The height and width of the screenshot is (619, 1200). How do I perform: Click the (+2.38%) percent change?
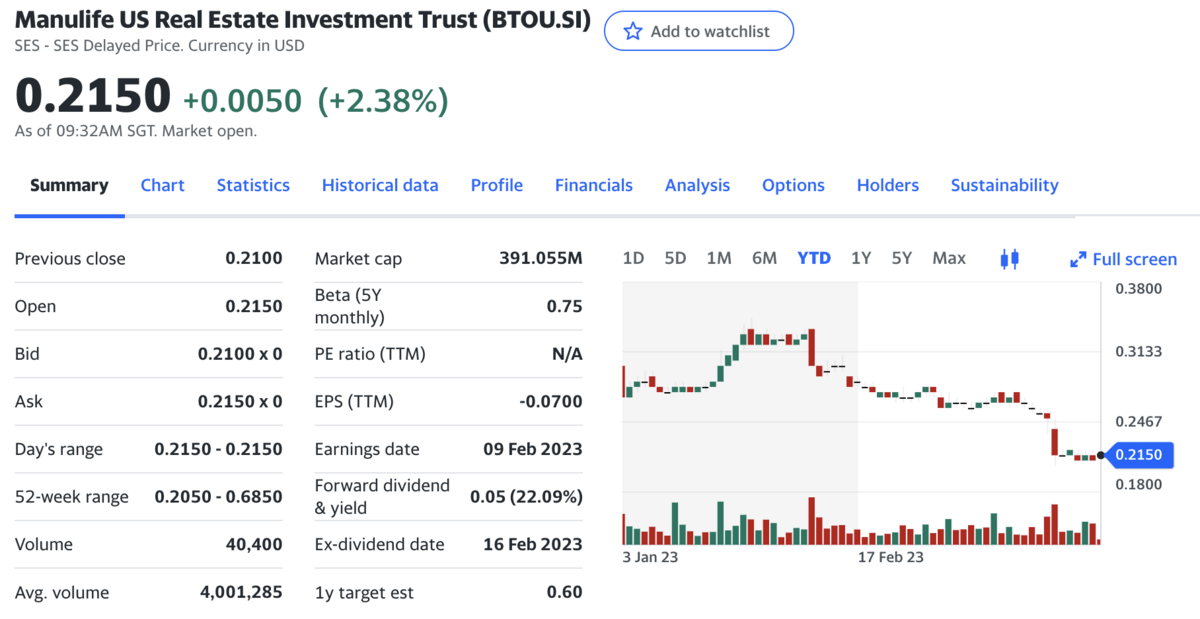[x=383, y=100]
